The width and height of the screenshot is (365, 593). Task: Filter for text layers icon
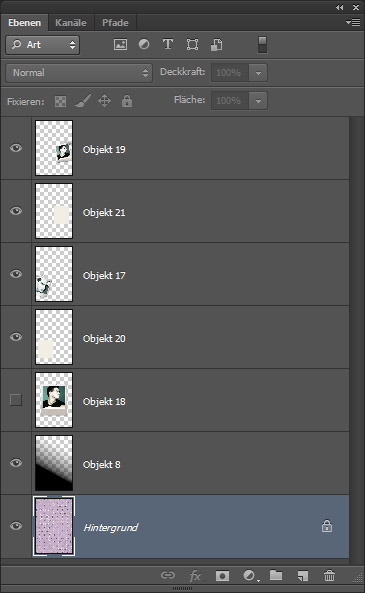click(168, 44)
